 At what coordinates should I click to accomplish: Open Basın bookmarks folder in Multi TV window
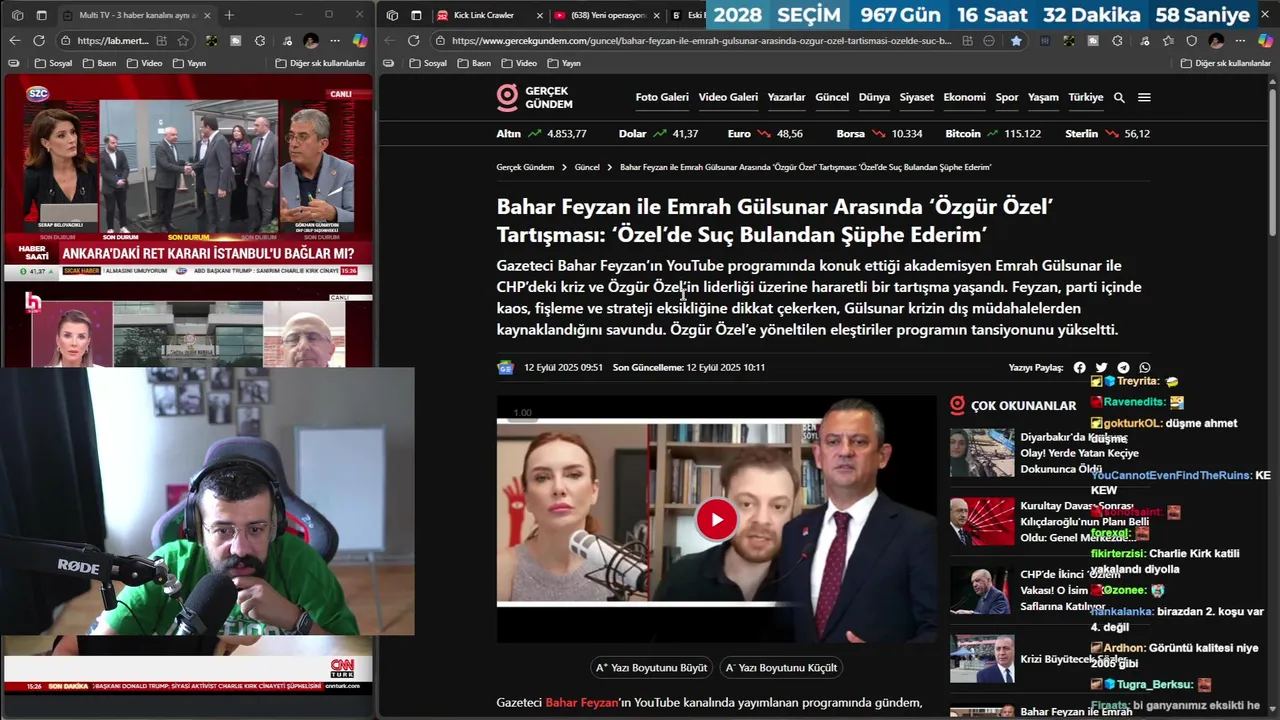(x=99, y=63)
